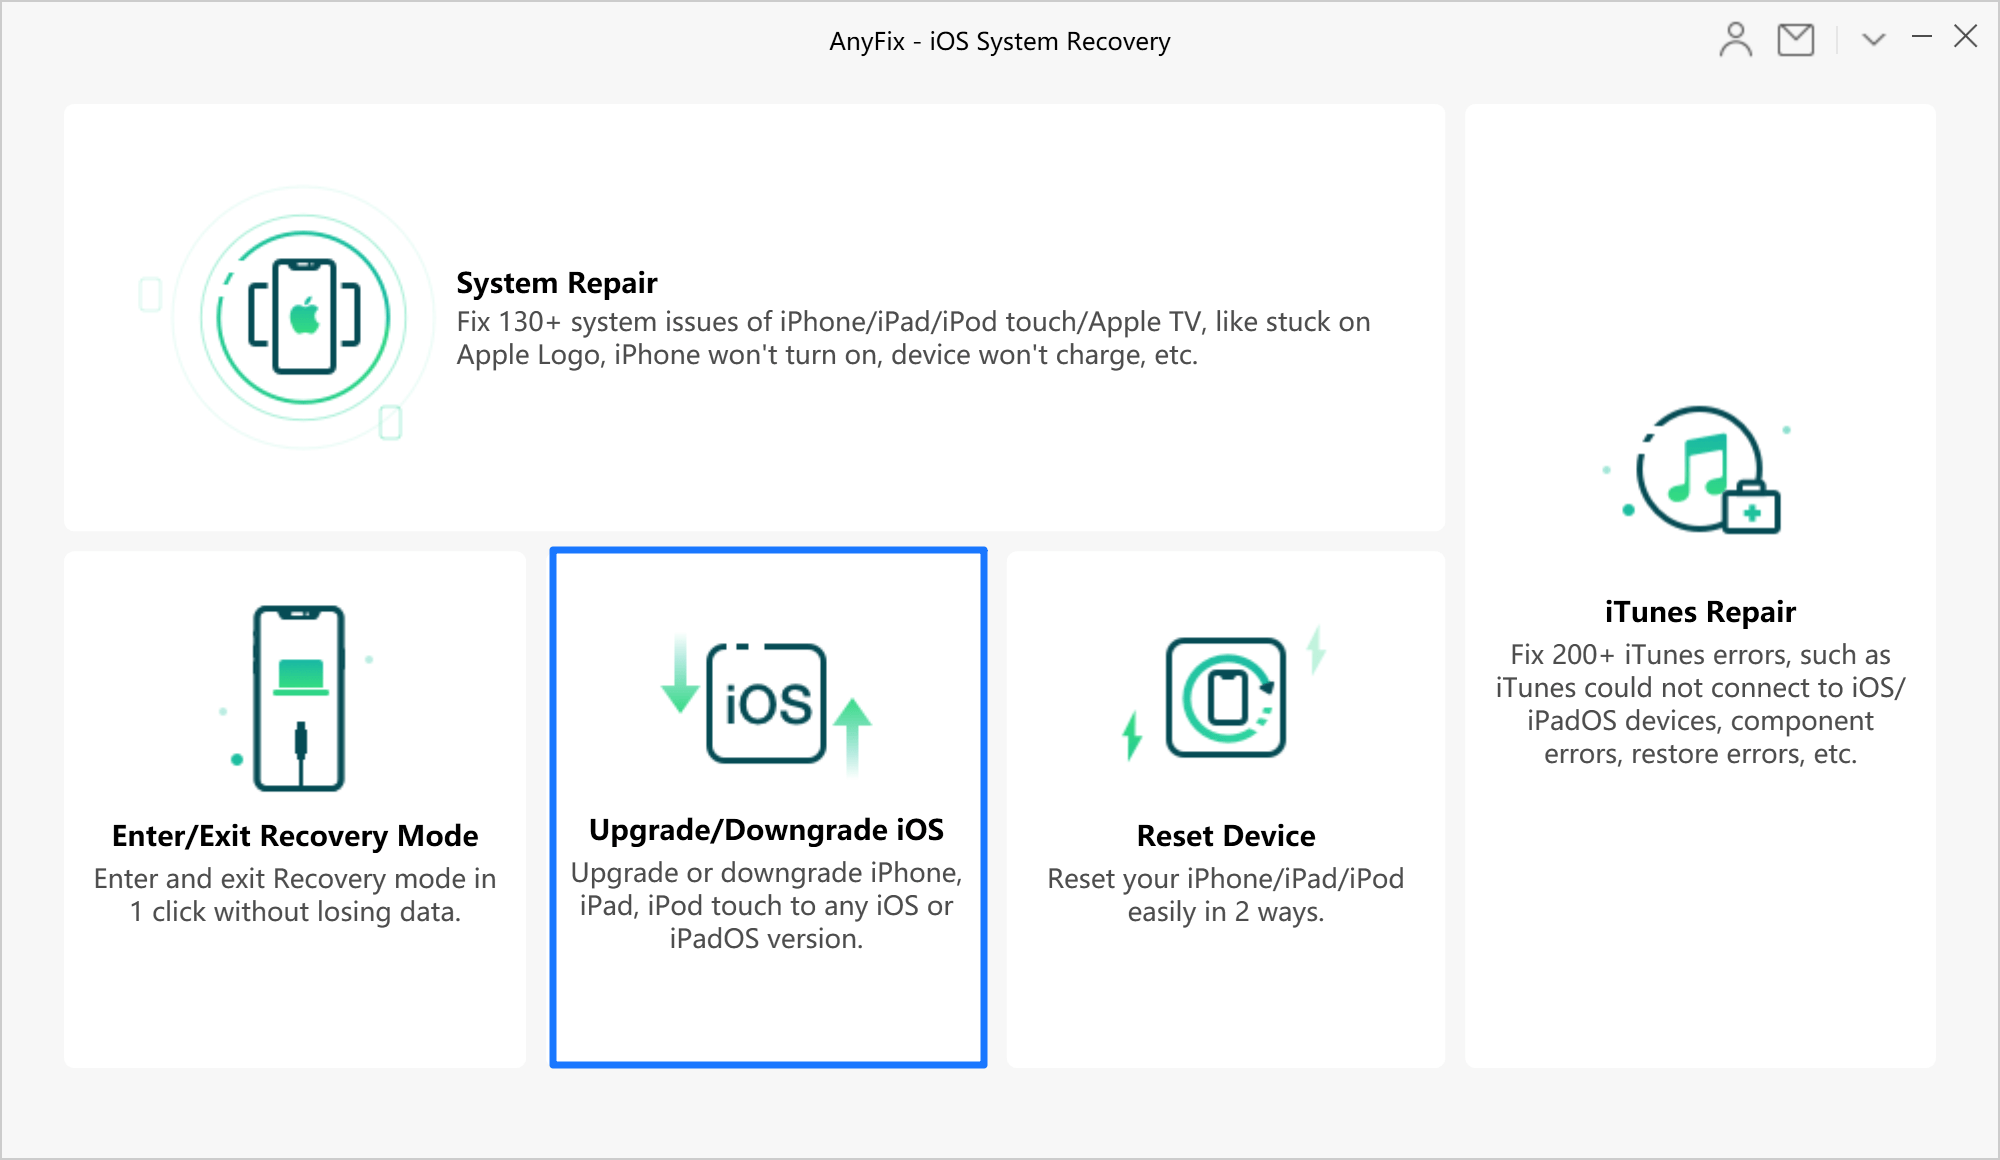The height and width of the screenshot is (1160, 2000).
Task: Click the Recovery Mode phone icon
Action: (298, 698)
